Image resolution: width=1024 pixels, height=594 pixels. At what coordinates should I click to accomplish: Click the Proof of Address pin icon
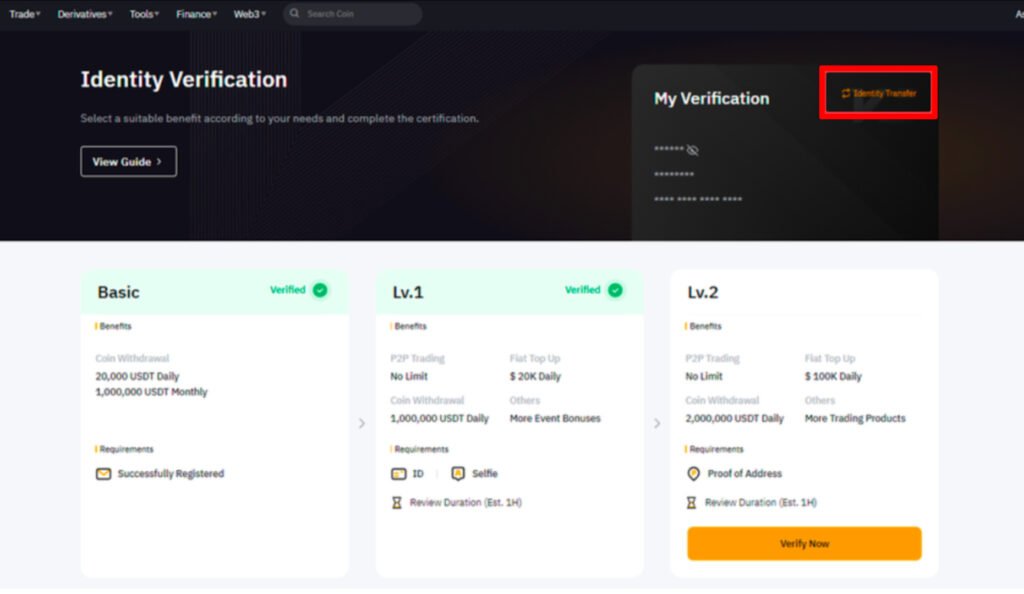pos(694,473)
